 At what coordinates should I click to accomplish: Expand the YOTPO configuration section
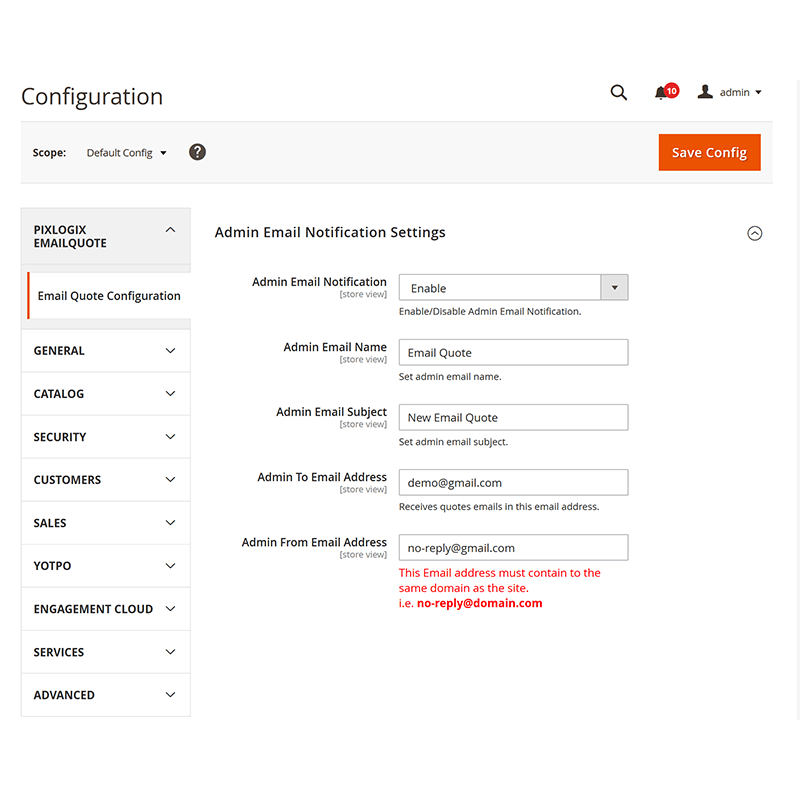tap(105, 565)
